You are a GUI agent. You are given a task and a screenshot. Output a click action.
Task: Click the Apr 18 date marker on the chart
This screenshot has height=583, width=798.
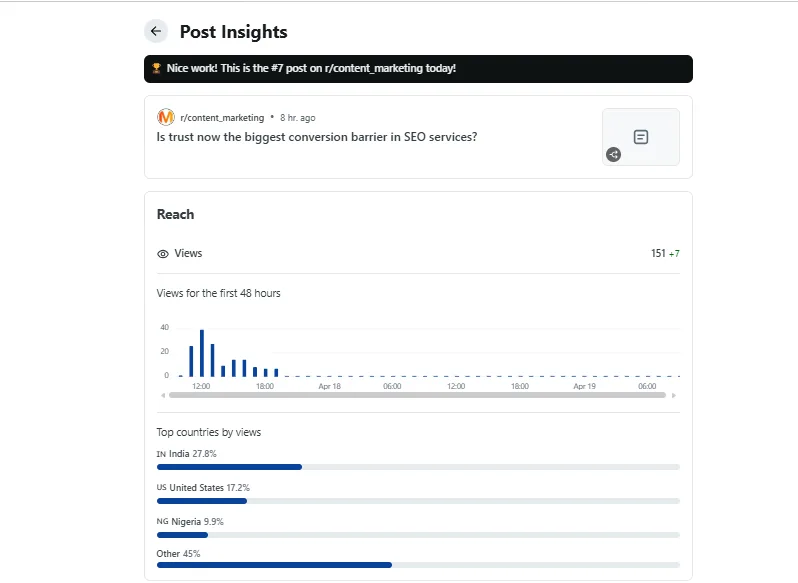329,386
